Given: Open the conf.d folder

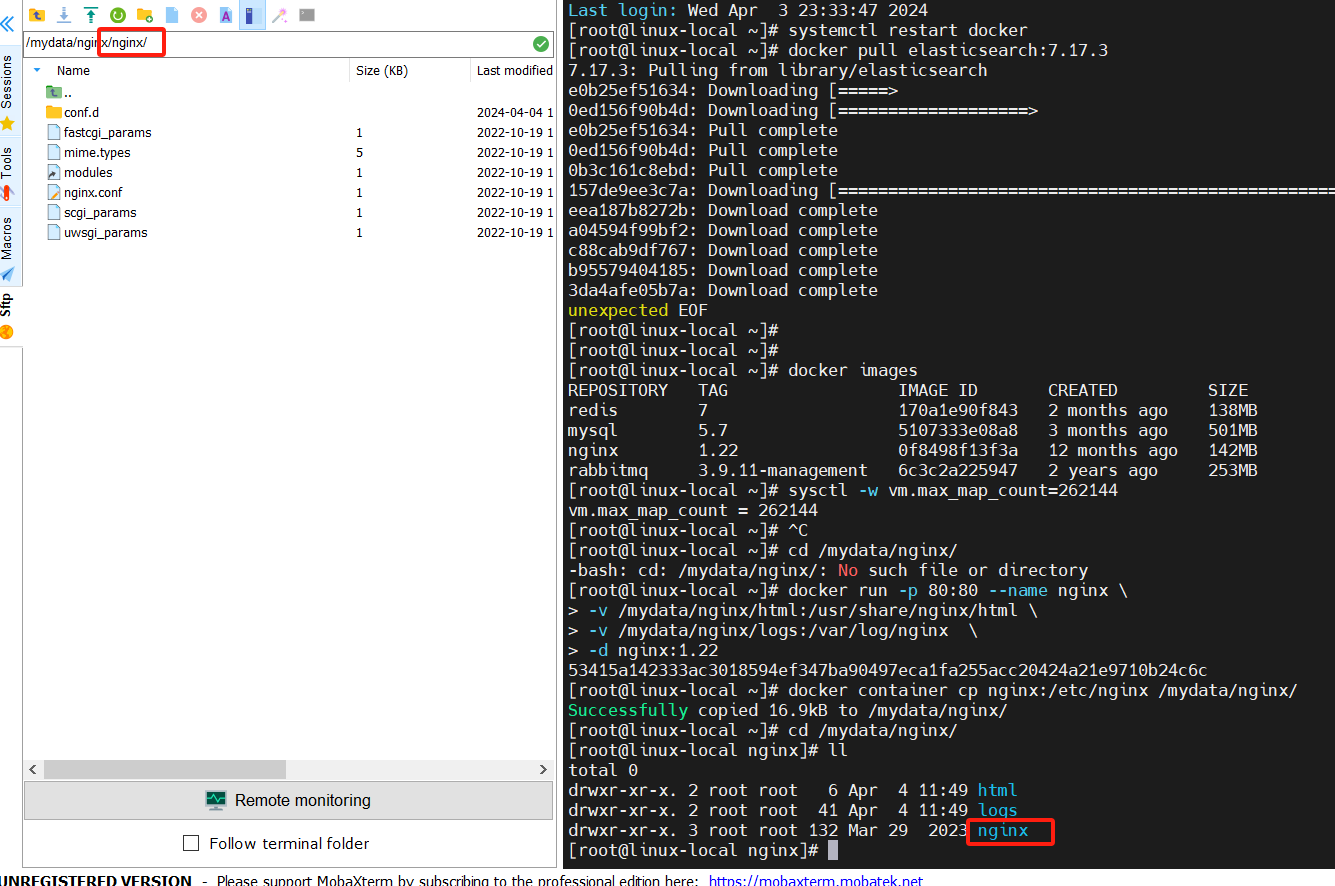Looking at the screenshot, I should [81, 112].
